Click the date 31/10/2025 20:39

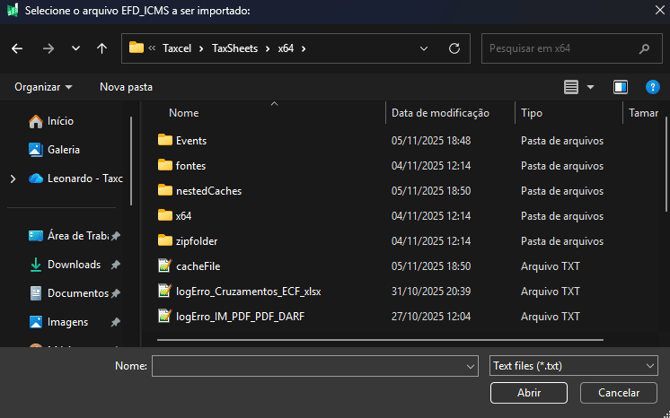point(431,291)
